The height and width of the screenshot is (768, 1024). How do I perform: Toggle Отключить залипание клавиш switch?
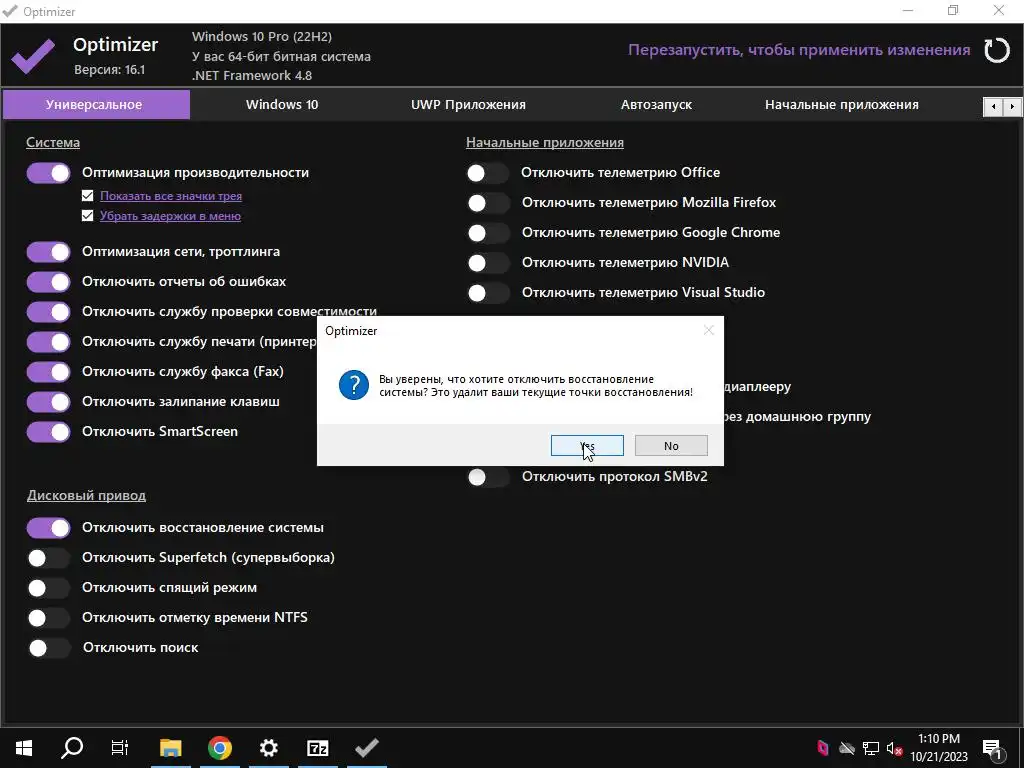coord(48,402)
